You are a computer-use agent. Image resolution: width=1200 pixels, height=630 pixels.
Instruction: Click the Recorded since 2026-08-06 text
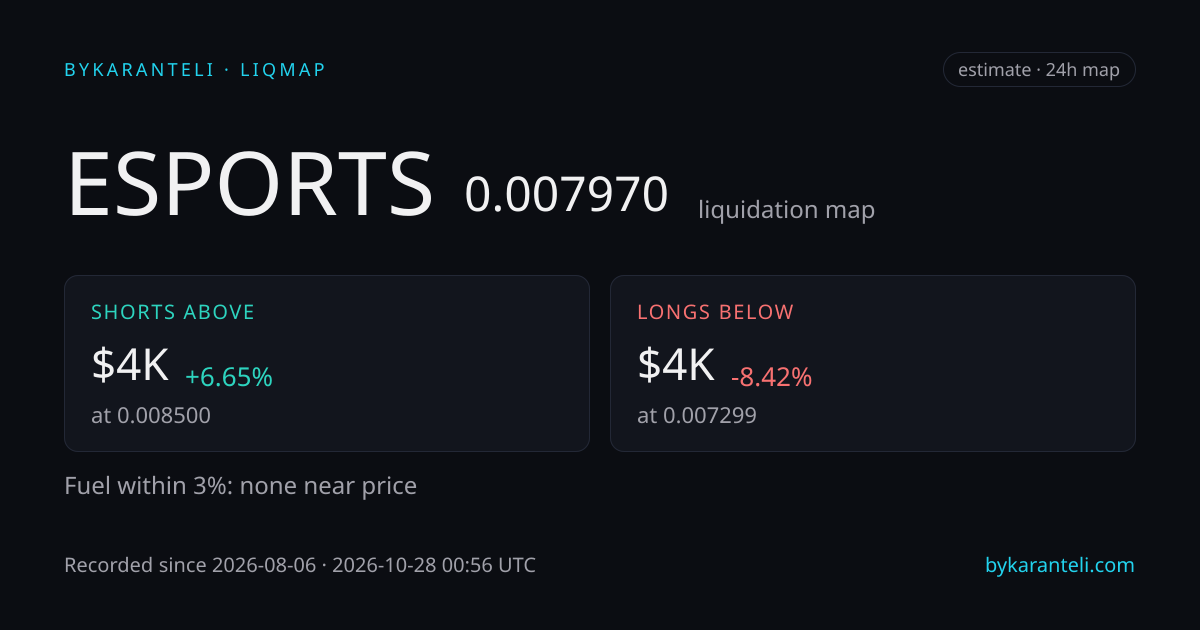[x=189, y=565]
